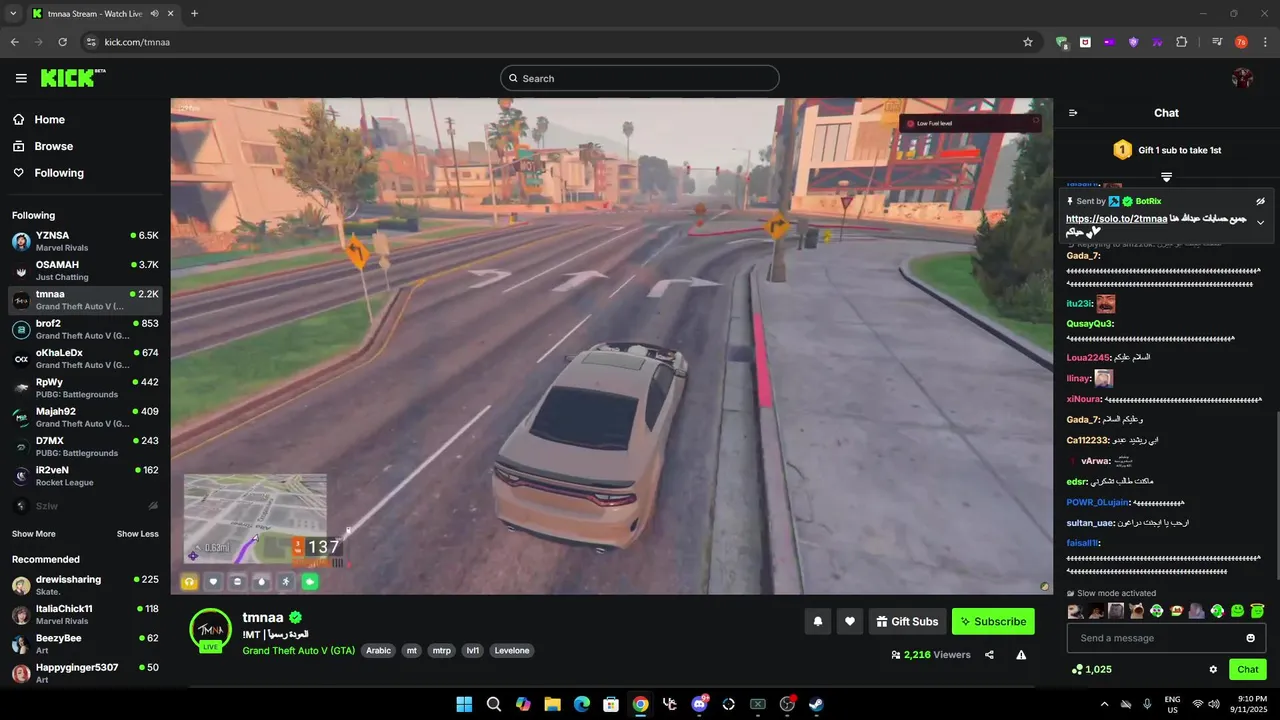
Task: Open media controls music note icon
Action: [x=1216, y=42]
